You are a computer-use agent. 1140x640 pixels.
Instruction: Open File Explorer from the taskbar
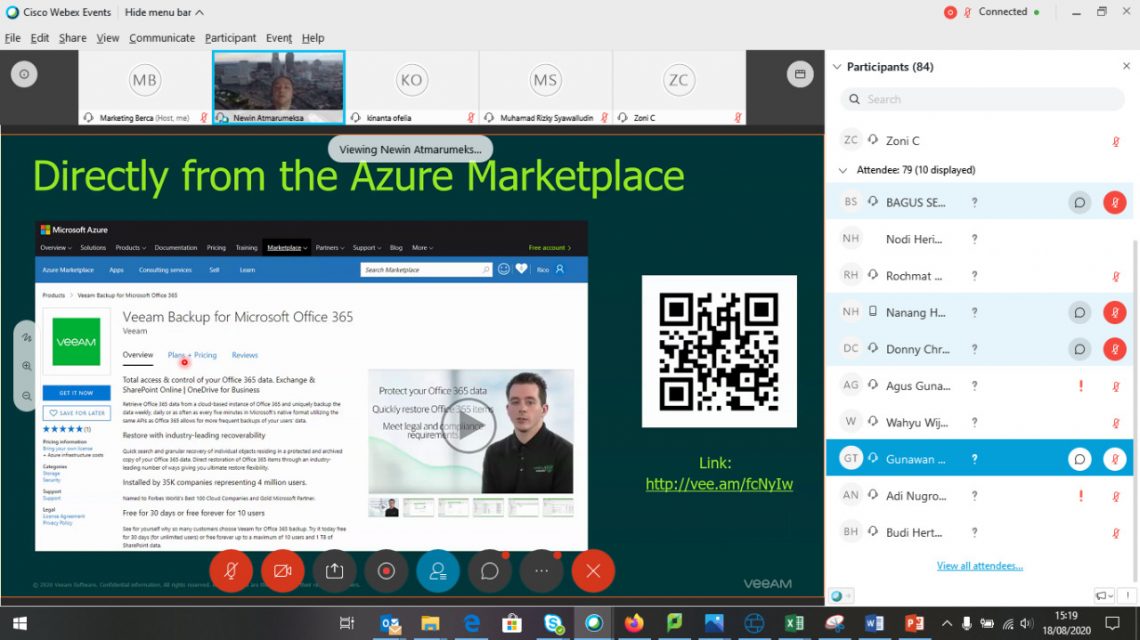point(430,623)
